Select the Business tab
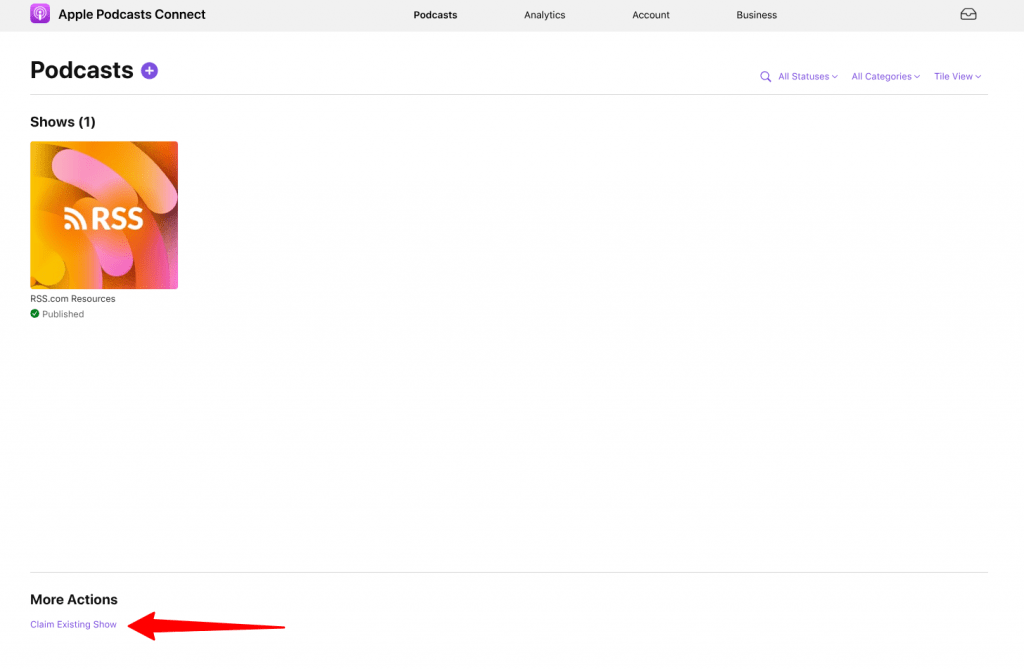The image size is (1024, 669). (x=756, y=15)
